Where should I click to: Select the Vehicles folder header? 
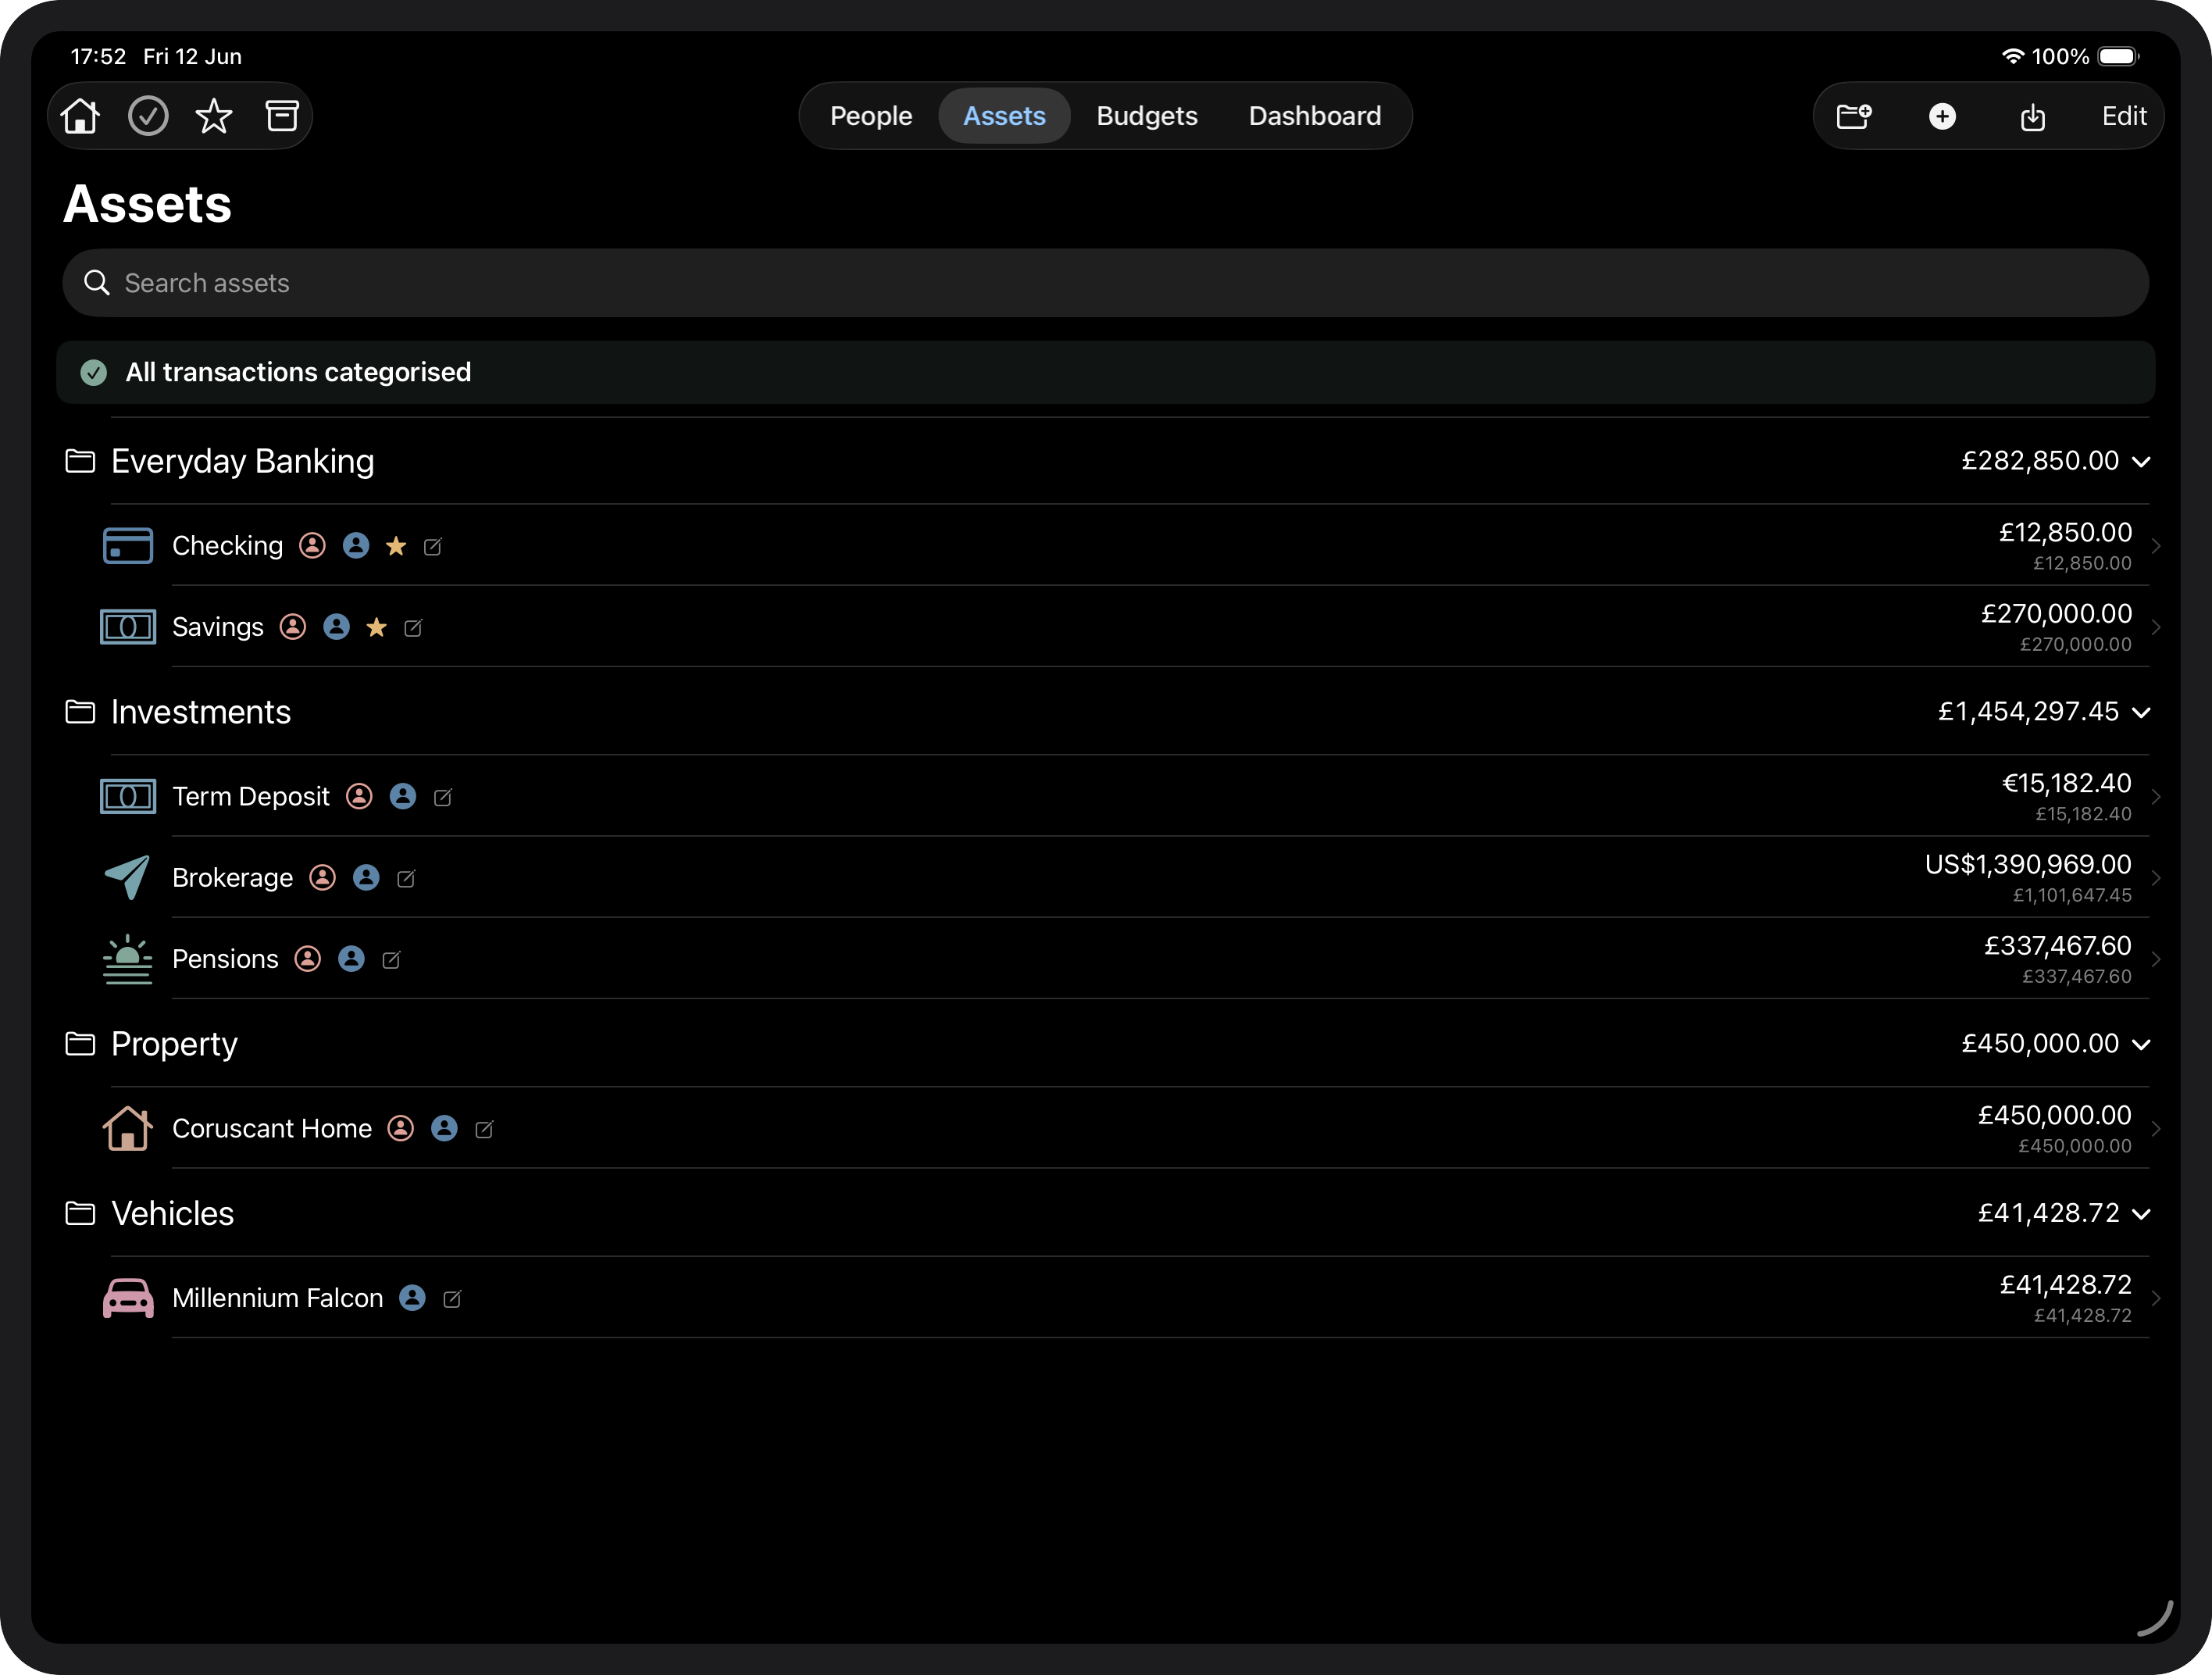coord(1105,1213)
